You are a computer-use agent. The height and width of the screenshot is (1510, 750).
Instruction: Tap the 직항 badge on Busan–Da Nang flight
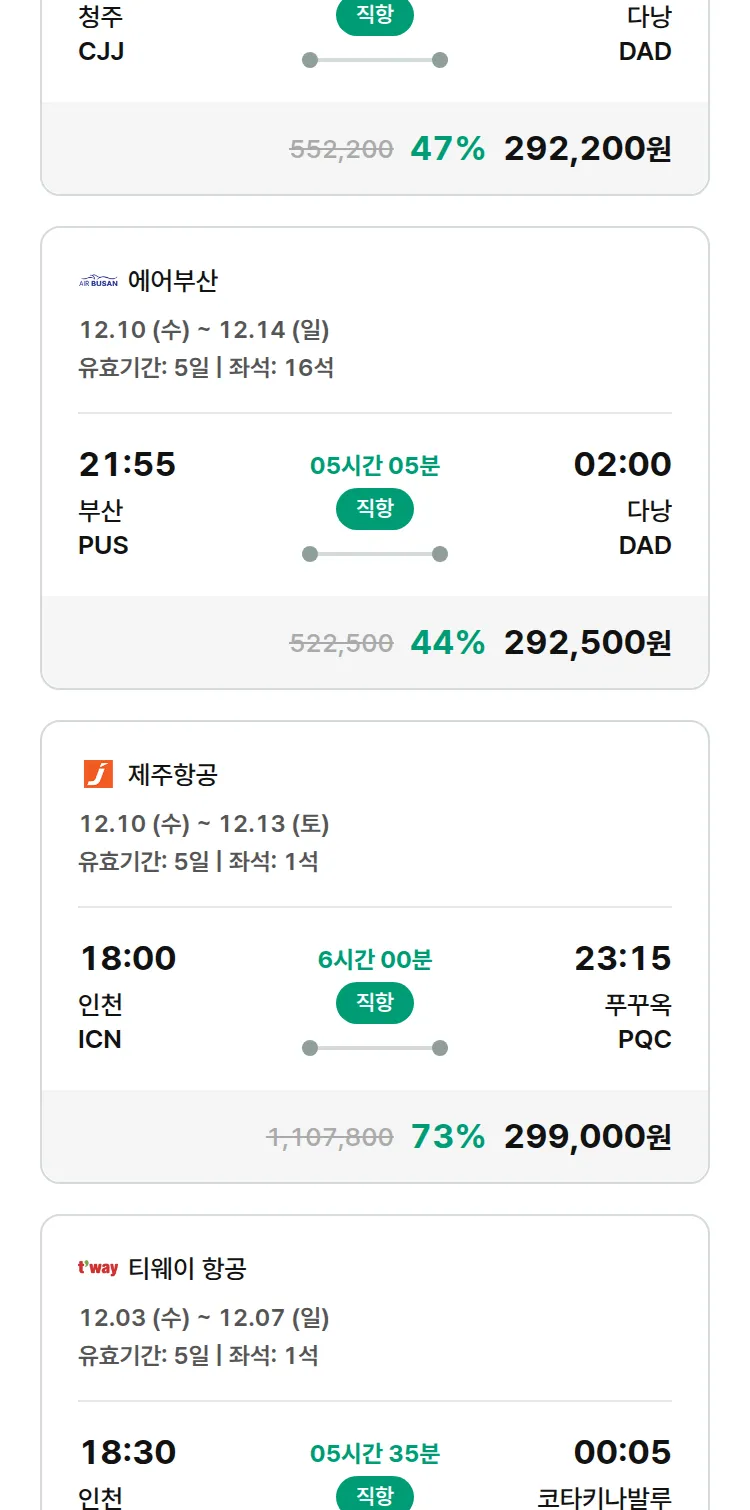(x=375, y=509)
